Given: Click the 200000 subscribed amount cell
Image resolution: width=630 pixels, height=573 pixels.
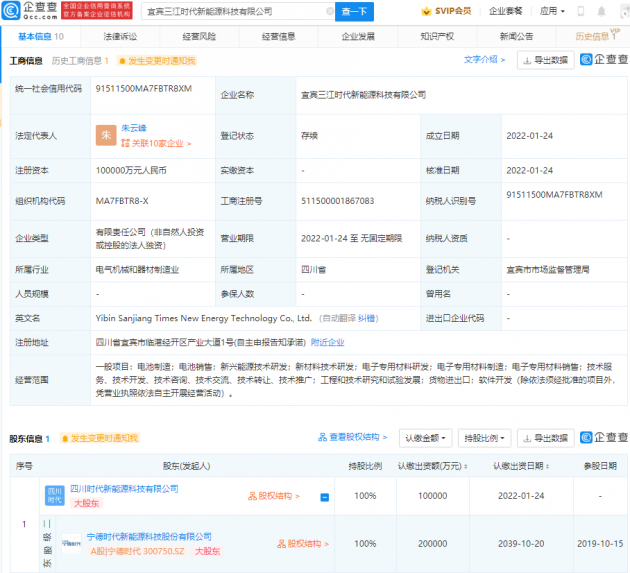Looking at the screenshot, I should coord(432,544).
